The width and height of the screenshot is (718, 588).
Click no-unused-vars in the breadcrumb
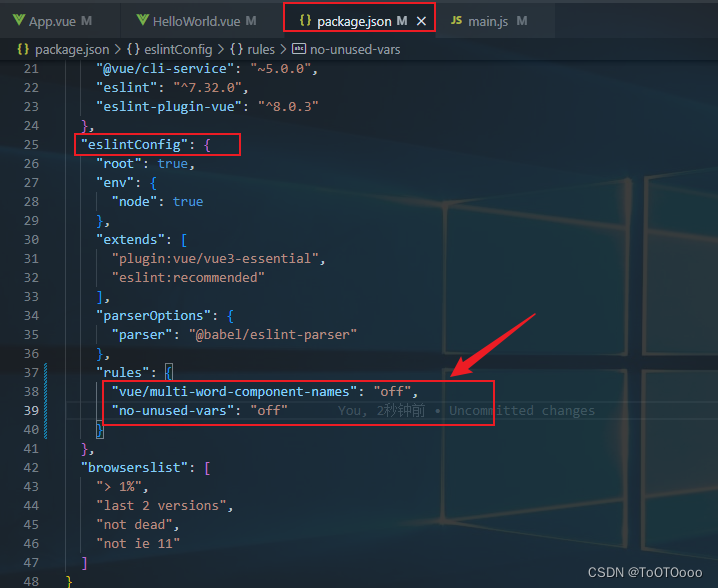point(355,49)
